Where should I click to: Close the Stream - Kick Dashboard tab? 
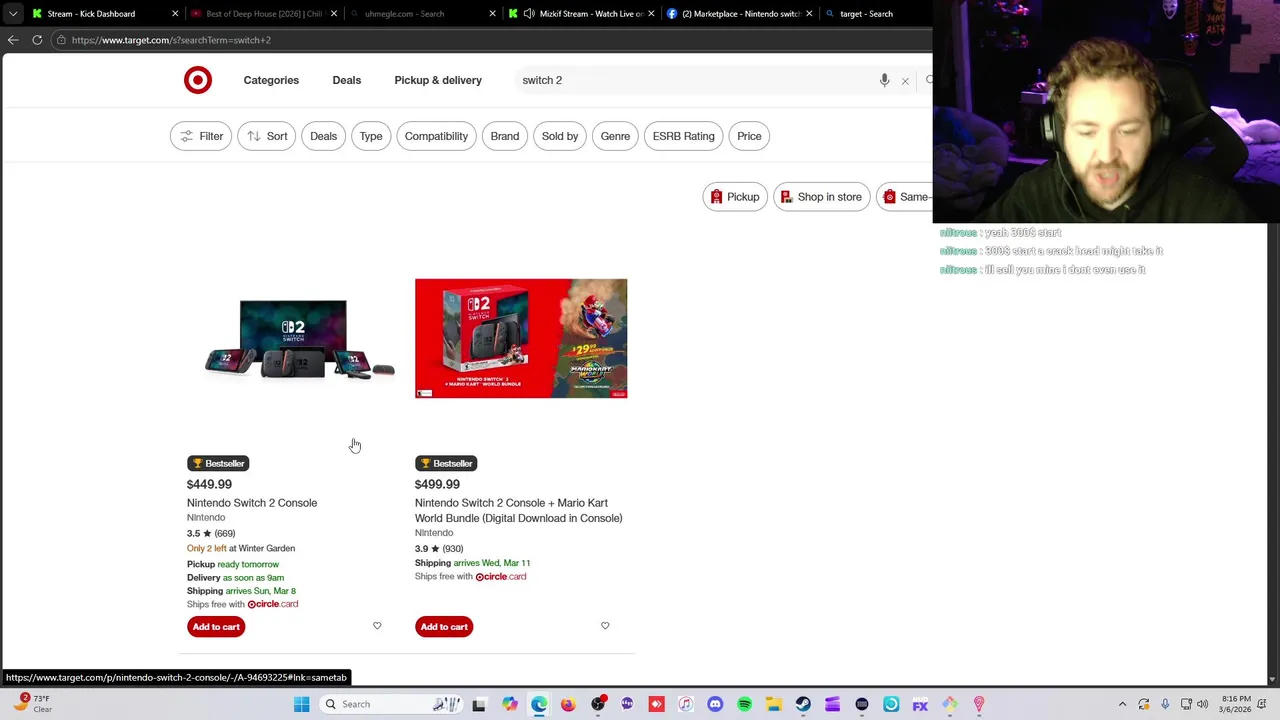click(175, 14)
